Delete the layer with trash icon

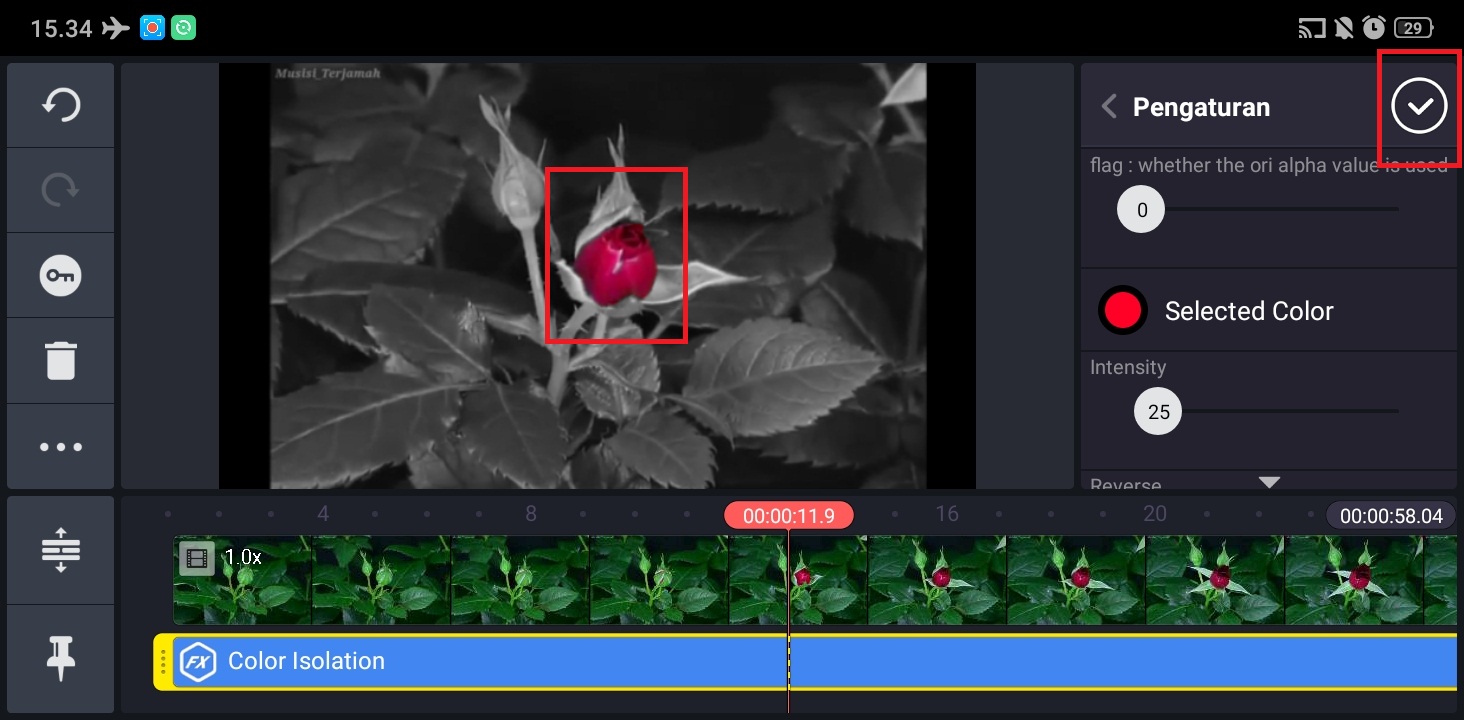pos(61,360)
